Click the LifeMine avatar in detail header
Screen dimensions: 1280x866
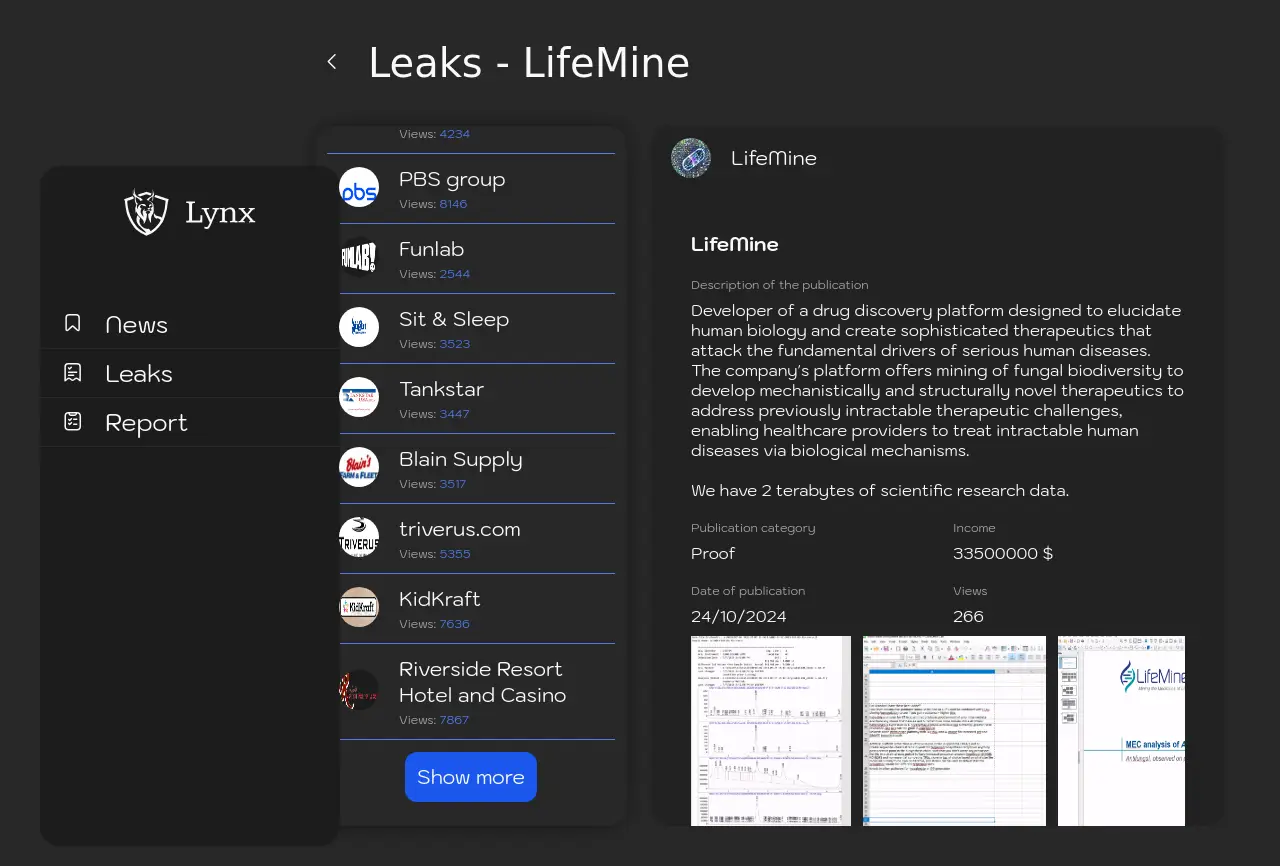[x=691, y=158]
